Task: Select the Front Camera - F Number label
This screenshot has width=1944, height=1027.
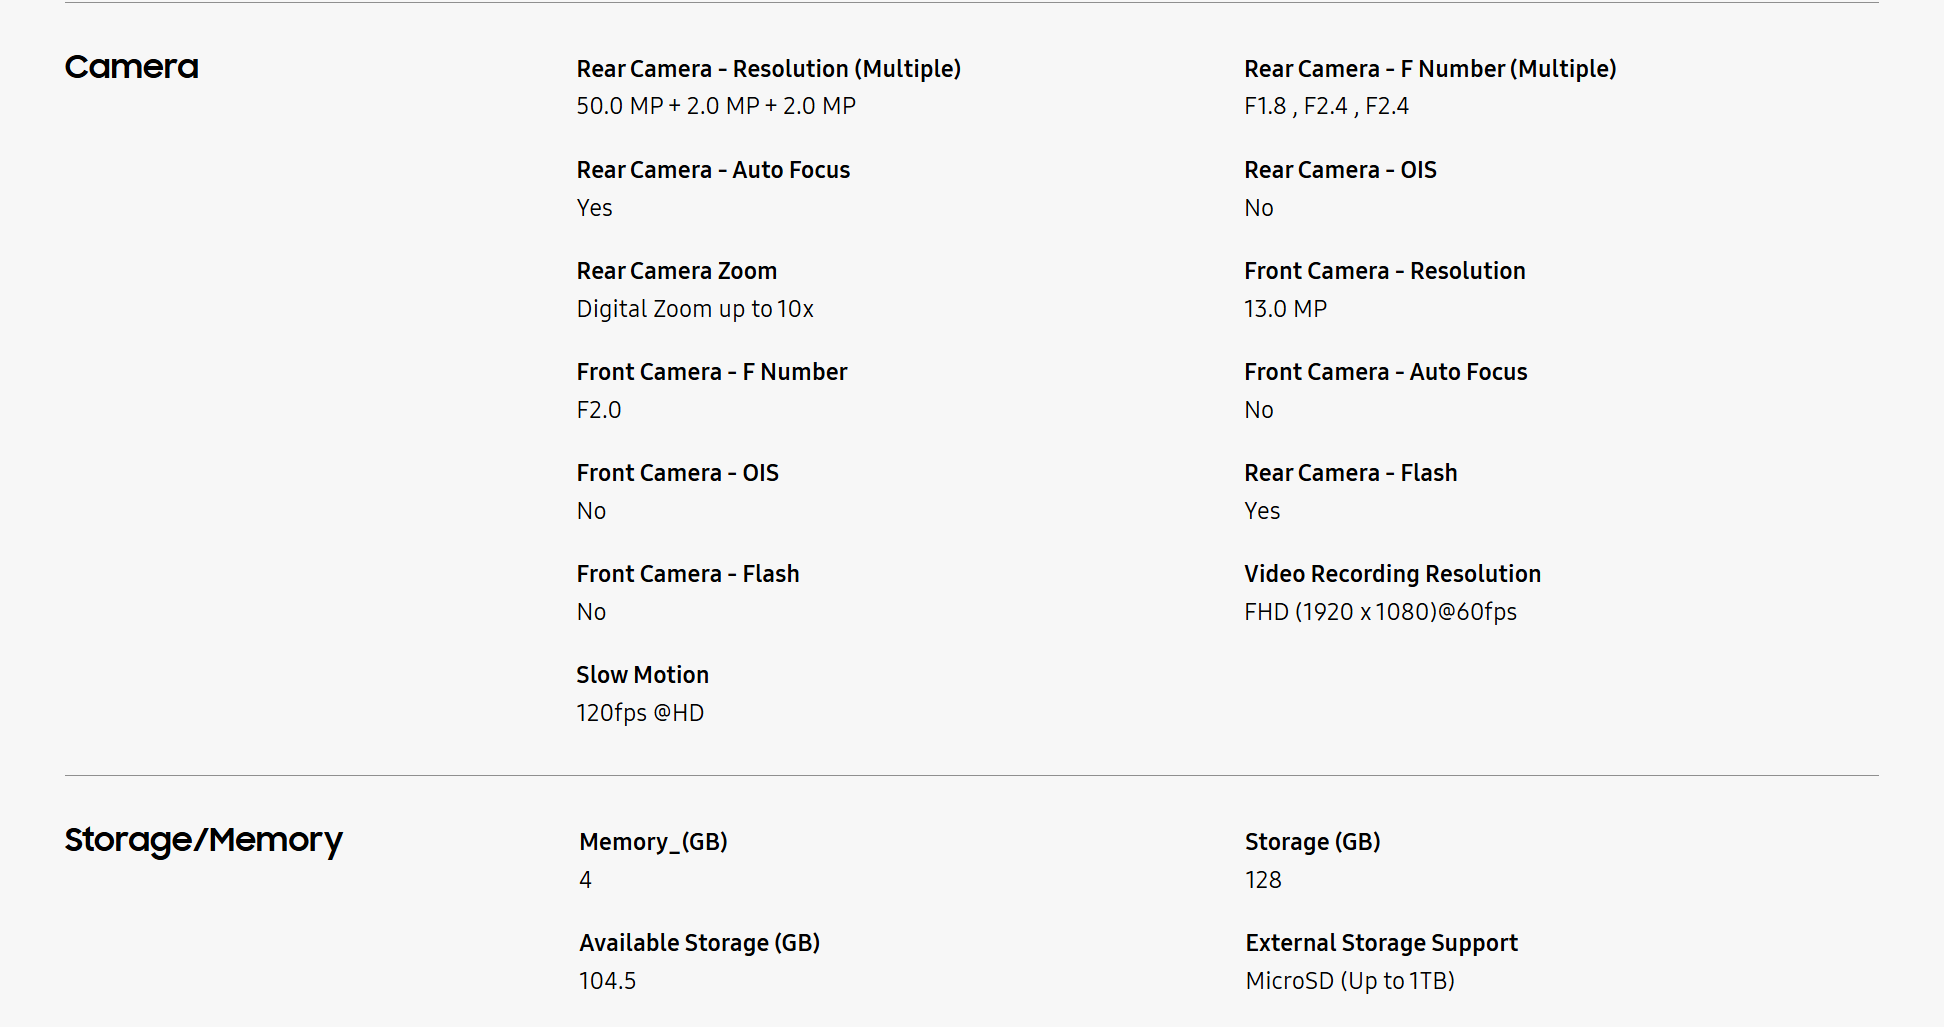Action: tap(711, 372)
